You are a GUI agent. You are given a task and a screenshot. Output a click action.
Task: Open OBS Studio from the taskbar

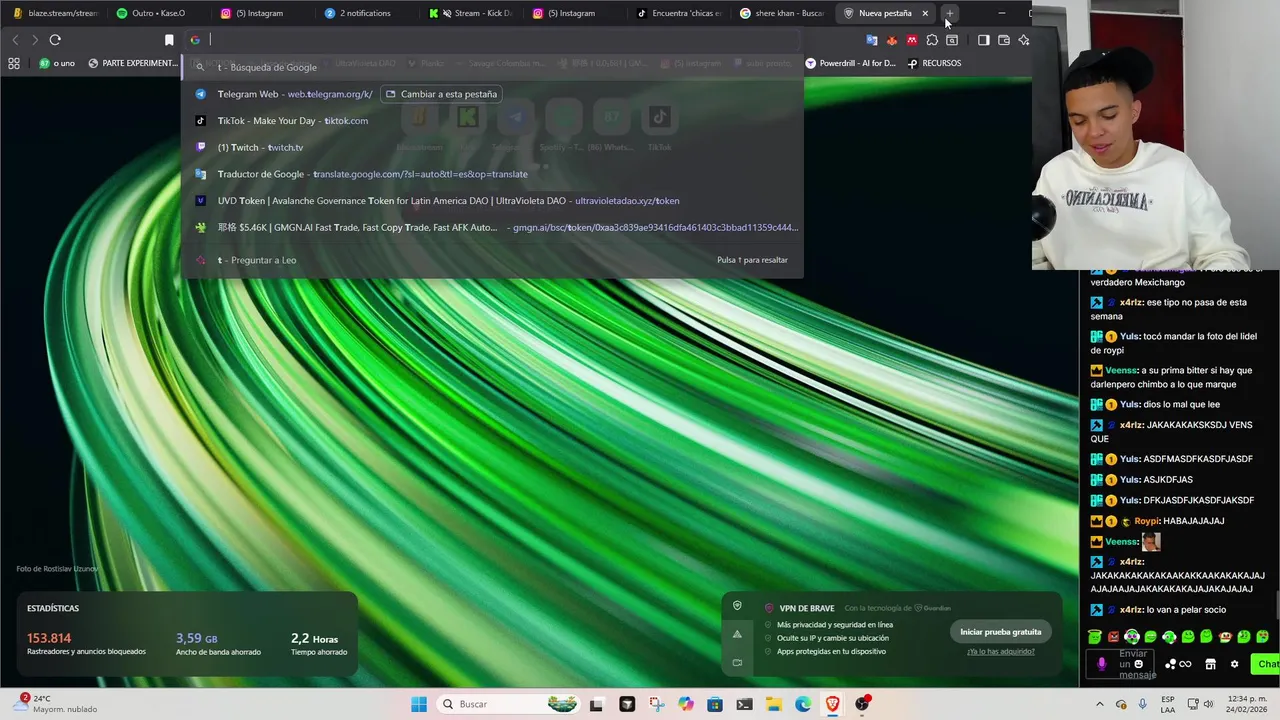click(861, 704)
